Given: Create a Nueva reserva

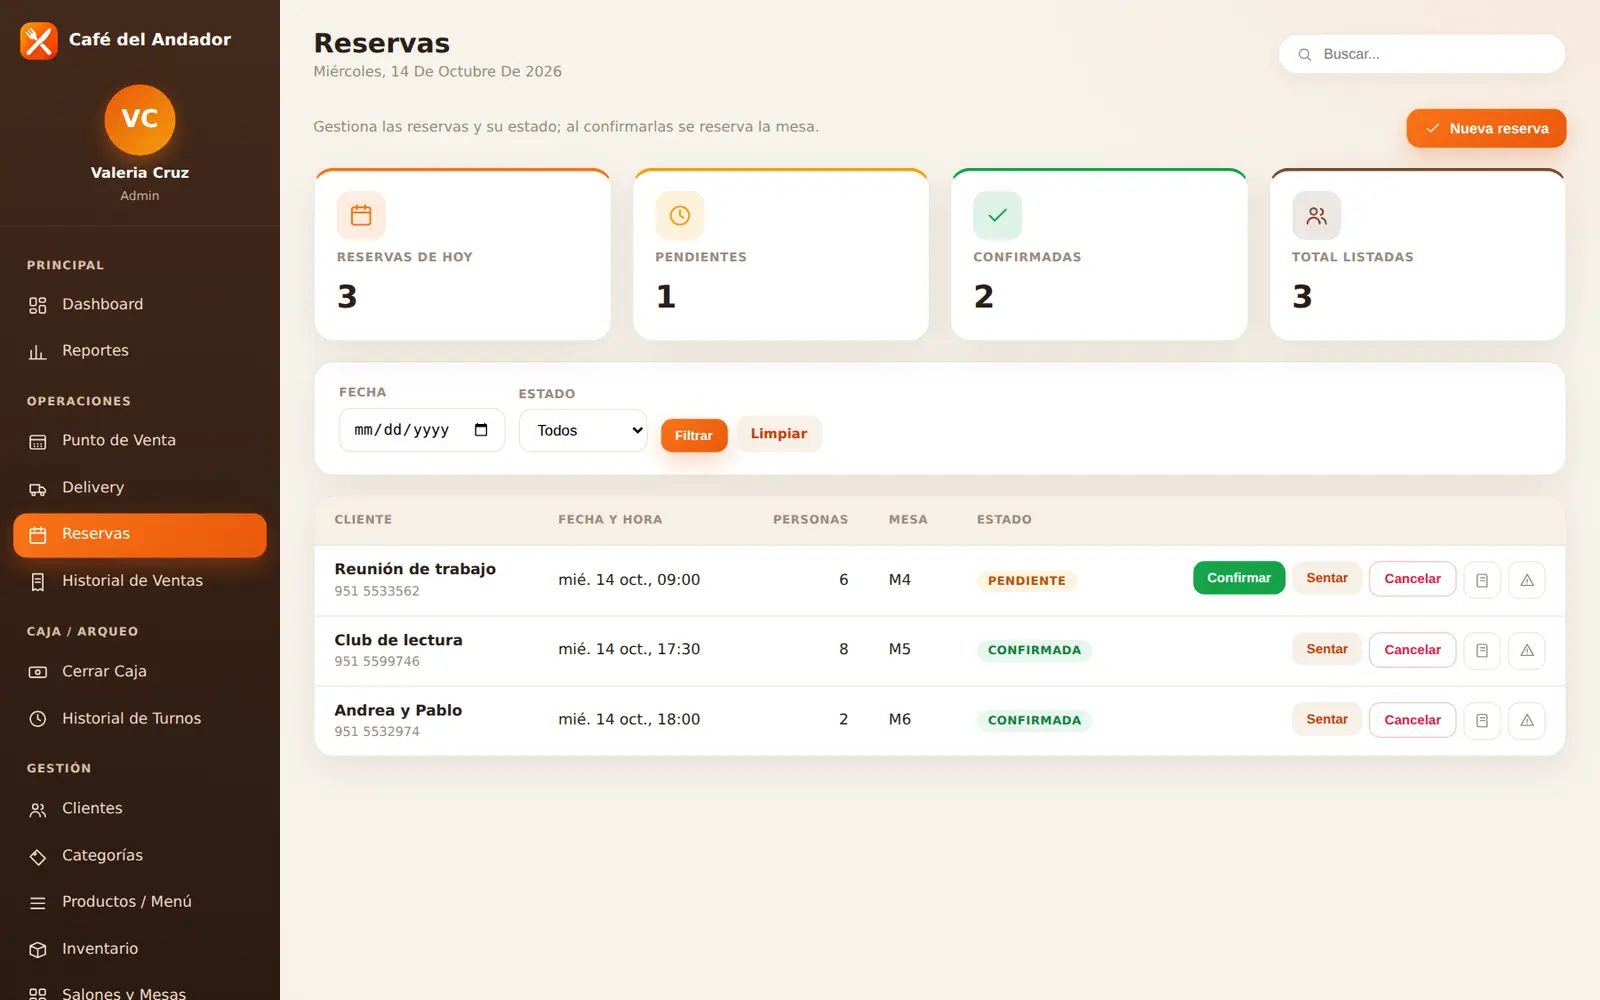Looking at the screenshot, I should [1486, 128].
